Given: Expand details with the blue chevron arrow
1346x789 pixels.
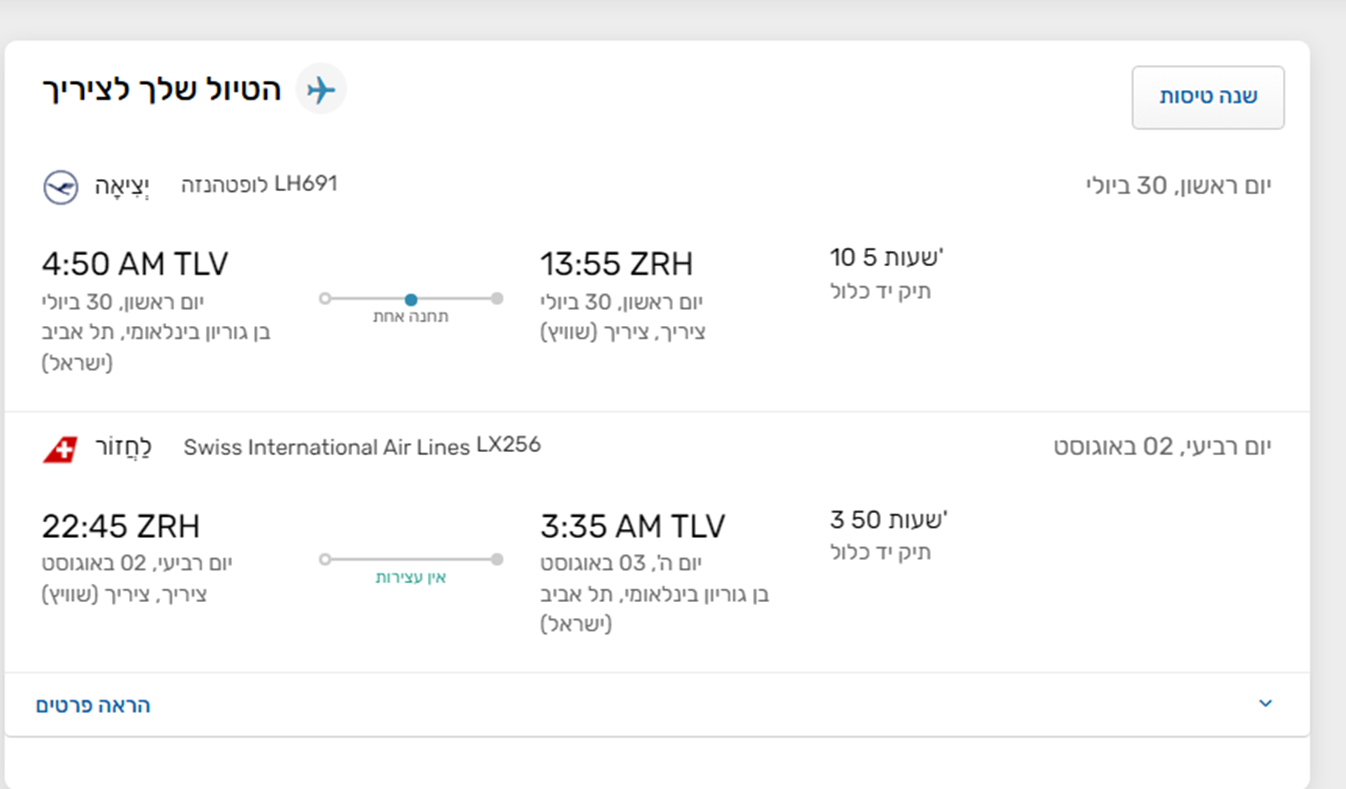Looking at the screenshot, I should pos(1265,704).
